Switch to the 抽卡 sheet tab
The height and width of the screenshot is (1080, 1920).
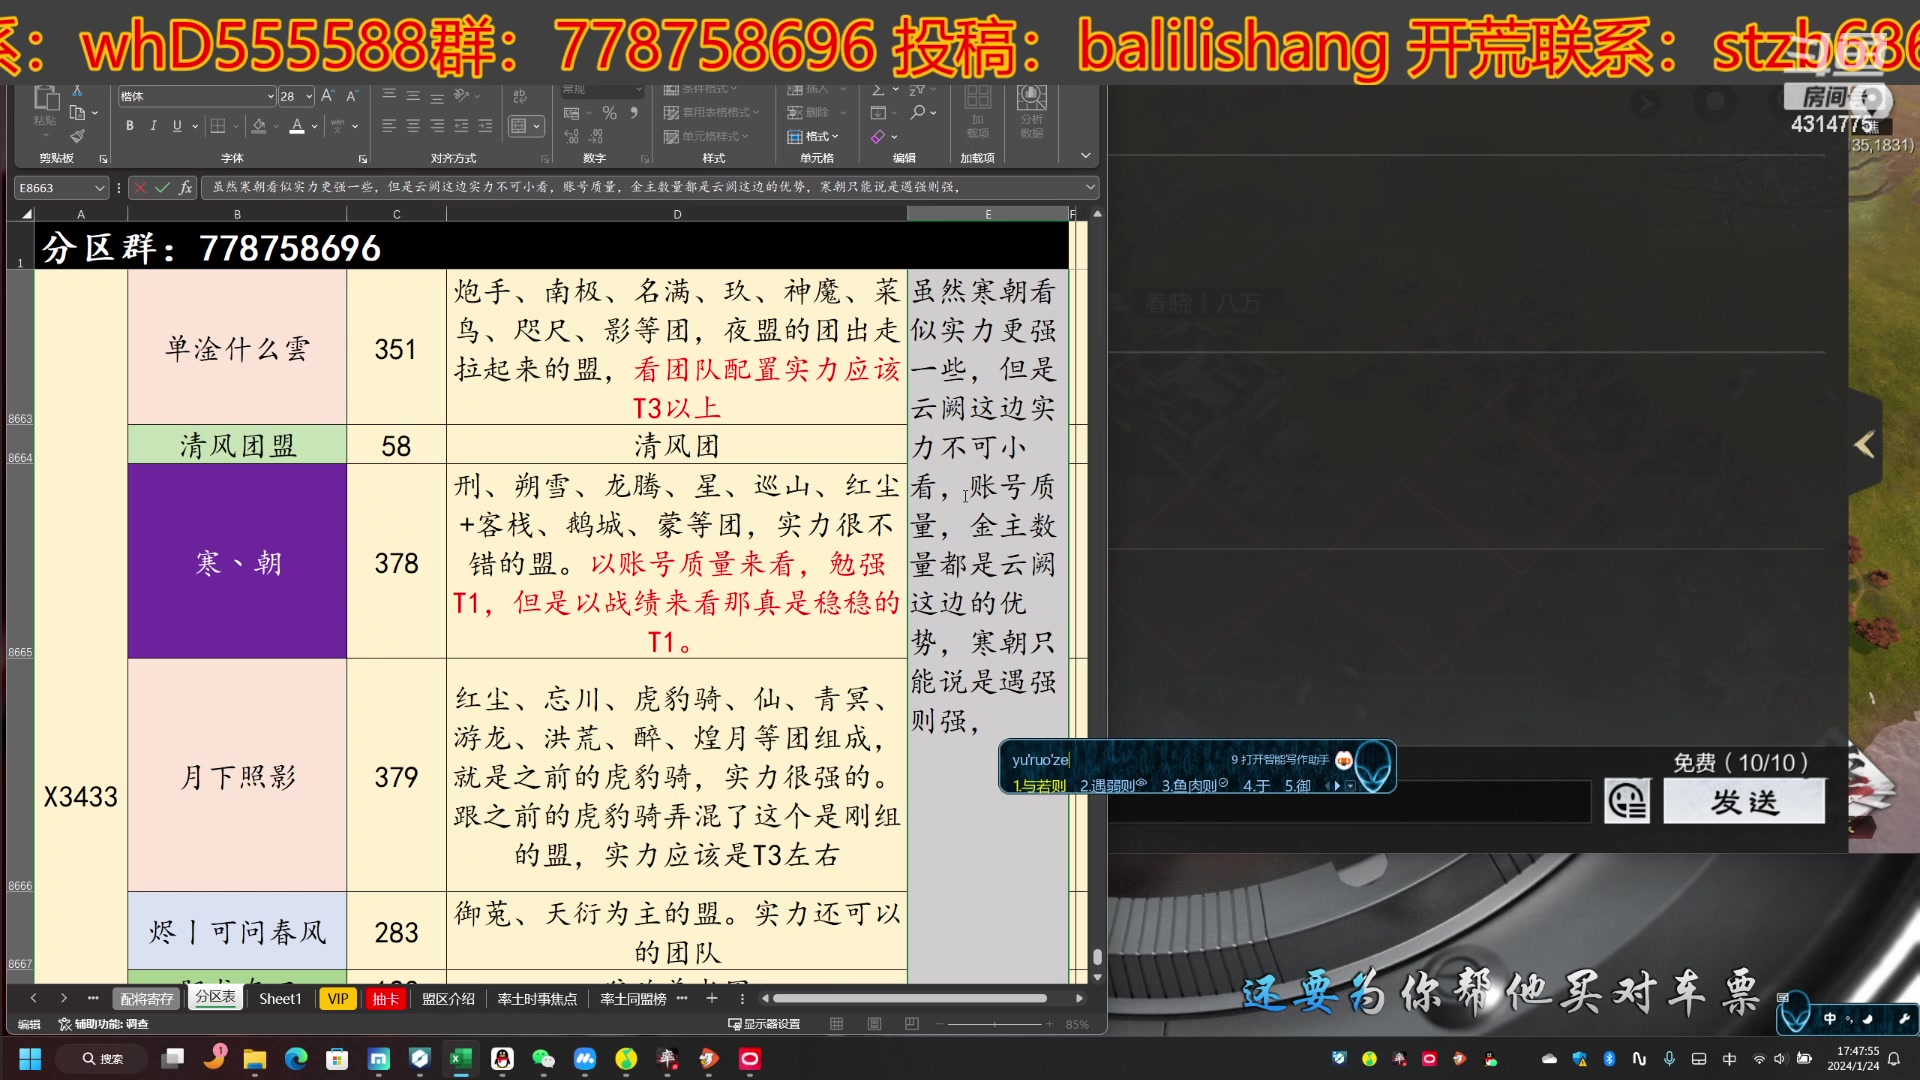(385, 998)
